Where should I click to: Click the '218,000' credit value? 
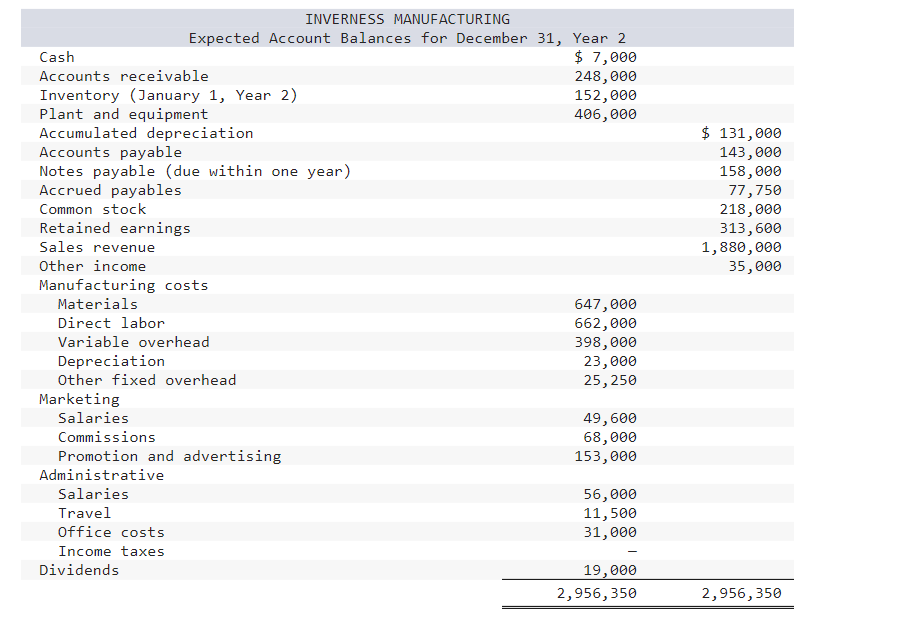click(751, 210)
